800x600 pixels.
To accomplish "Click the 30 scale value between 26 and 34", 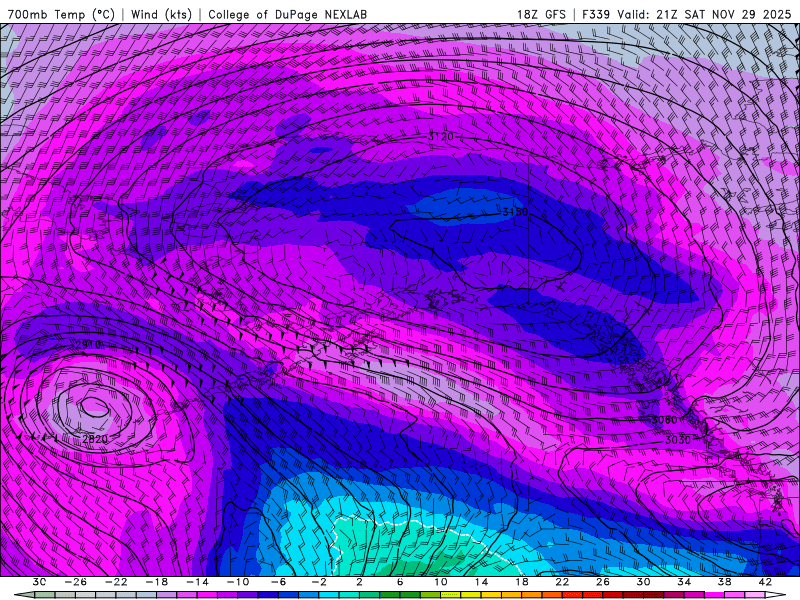I will point(643,582).
